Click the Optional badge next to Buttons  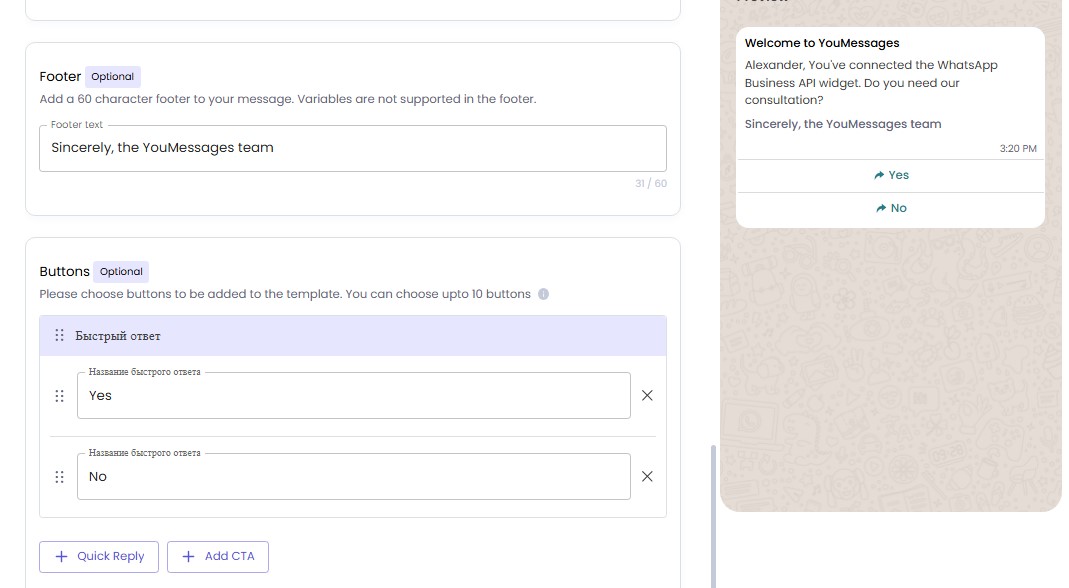tap(121, 272)
